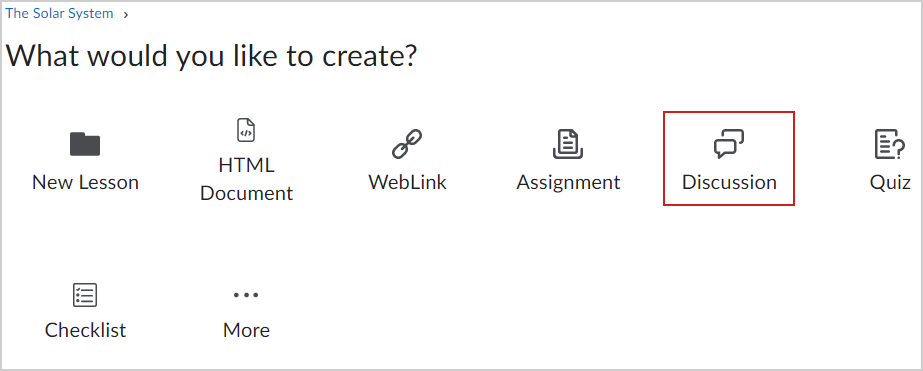Choose the Assignment text label
Image resolution: width=923 pixels, height=371 pixels.
(568, 183)
